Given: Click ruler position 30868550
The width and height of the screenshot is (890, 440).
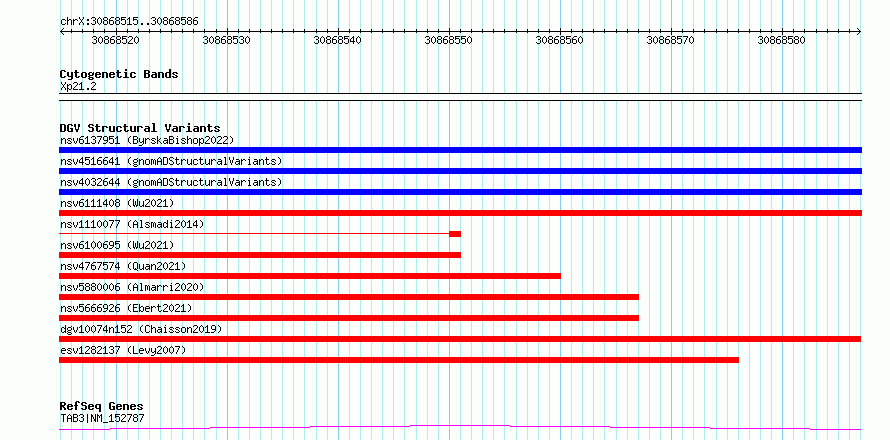Looking at the screenshot, I should [449, 41].
